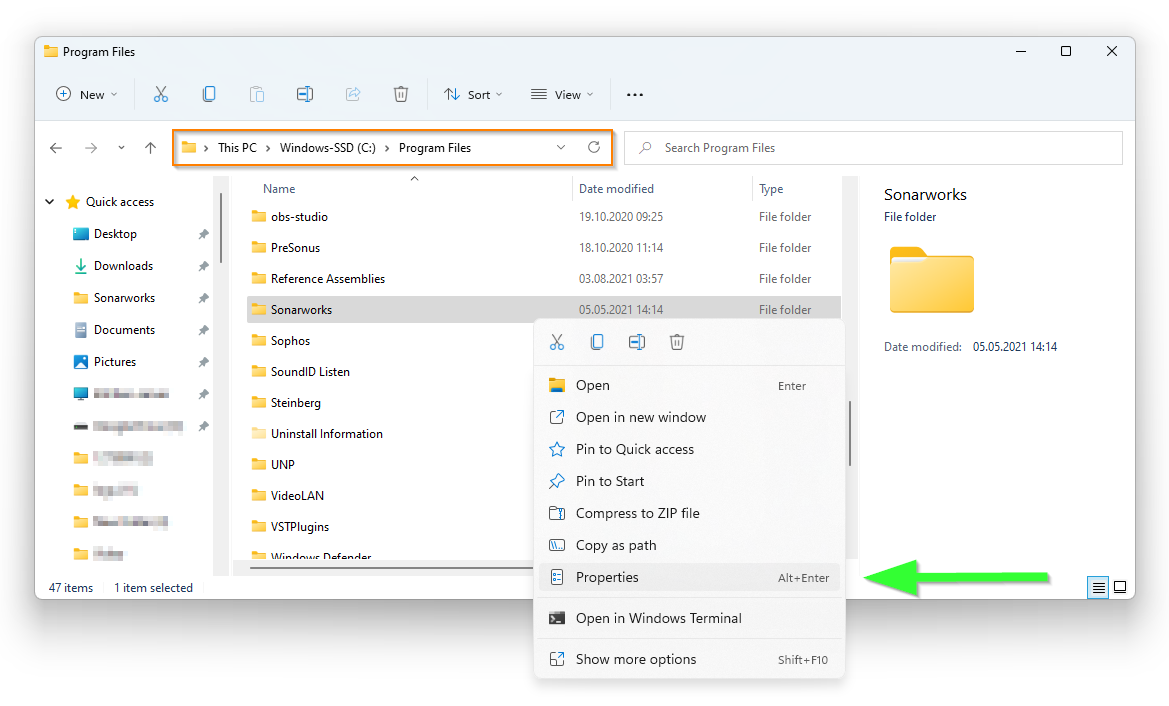Click This PC in the address bar

coord(237,148)
